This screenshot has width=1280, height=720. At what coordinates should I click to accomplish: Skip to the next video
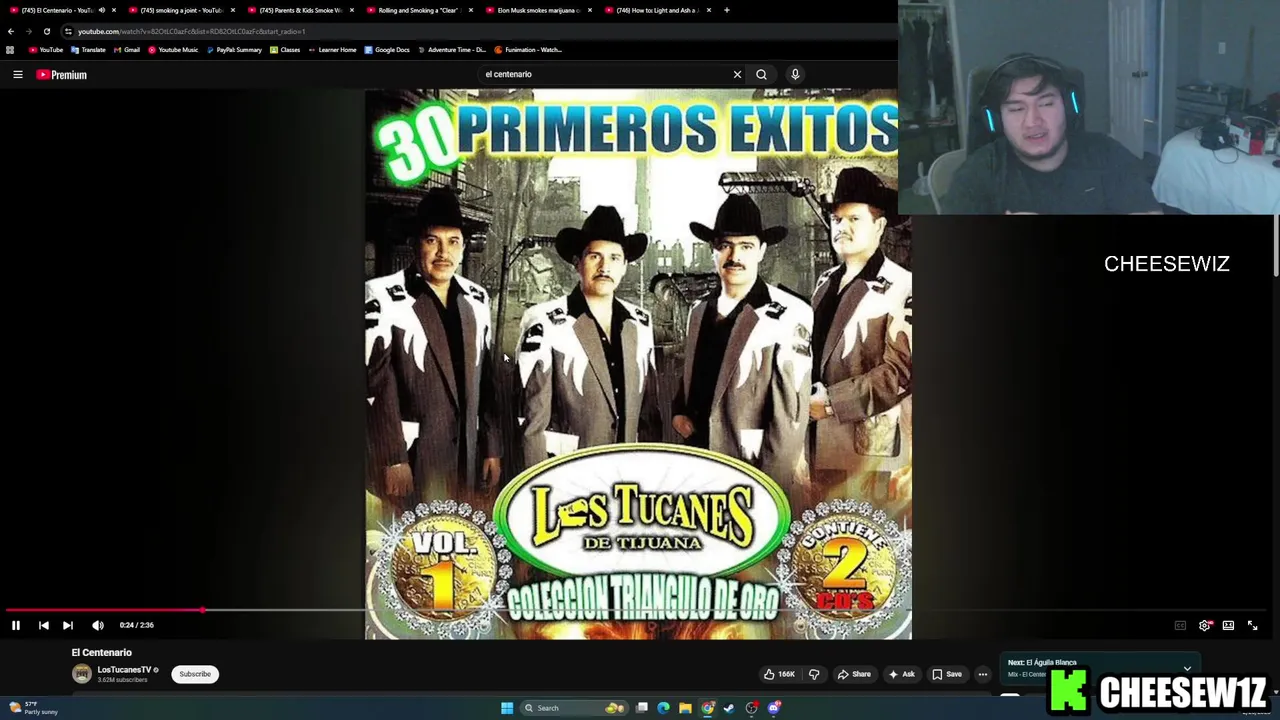[x=68, y=625]
